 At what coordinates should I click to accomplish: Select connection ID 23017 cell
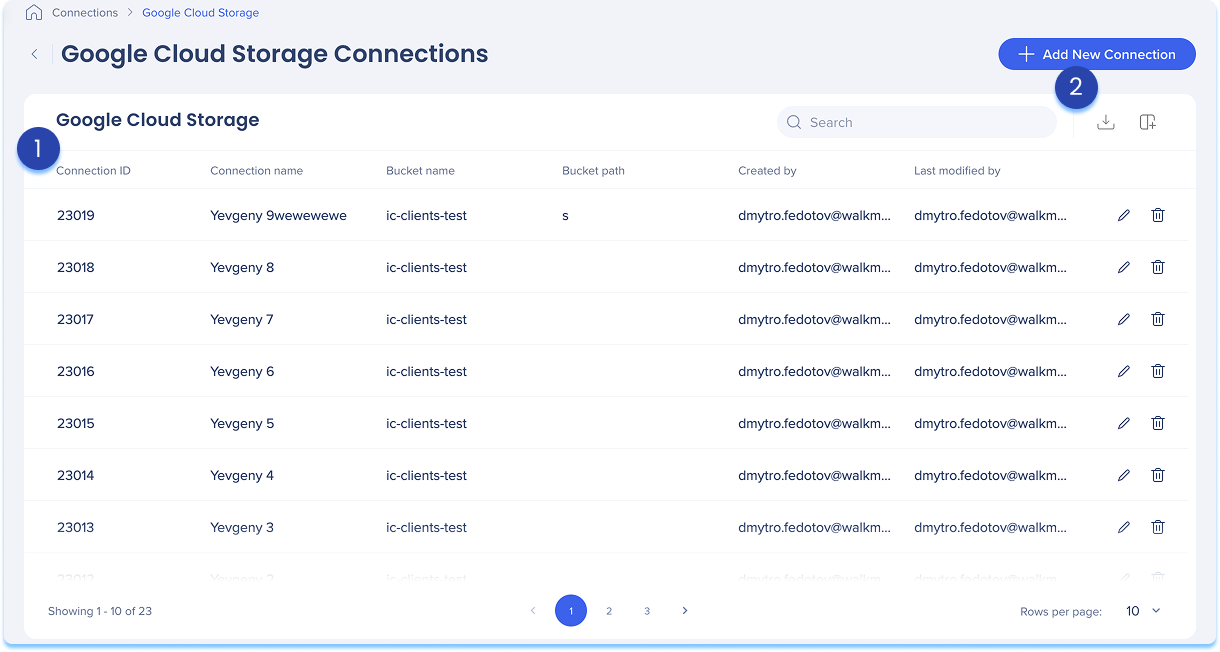click(x=75, y=319)
